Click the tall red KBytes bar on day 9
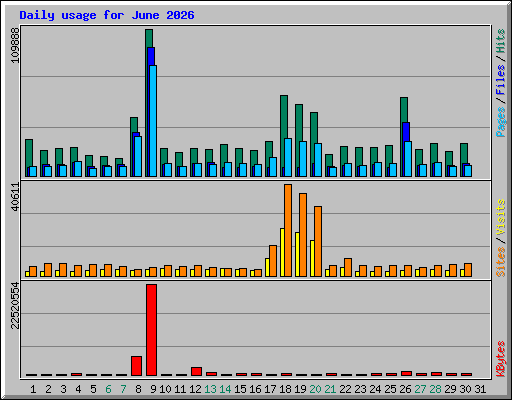 (x=151, y=330)
